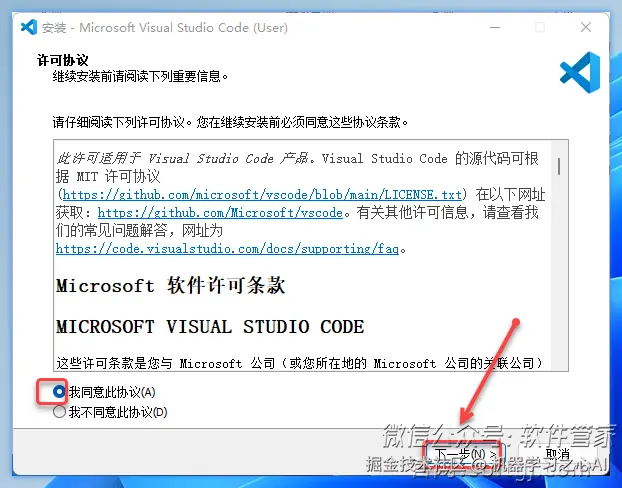Click the window title "安装 - Microsoft Visual Studio Code (User)"
Viewport: 622px width, 488px height.
(165, 28)
